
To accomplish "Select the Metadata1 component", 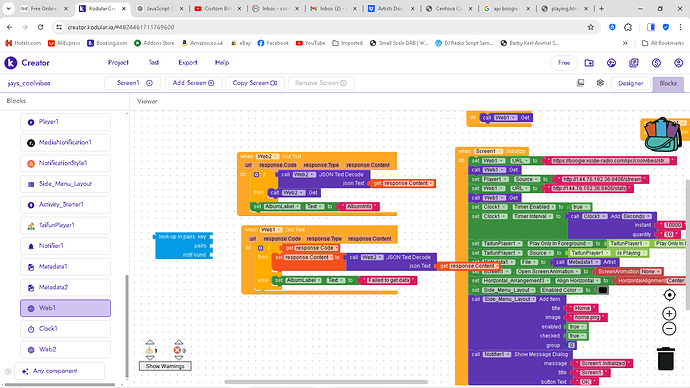I will pos(65,267).
